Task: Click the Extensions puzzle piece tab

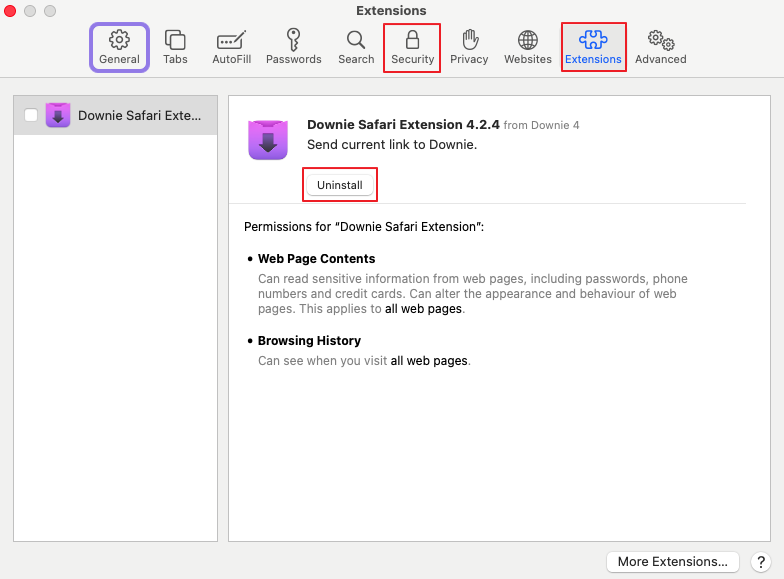Action: (594, 48)
